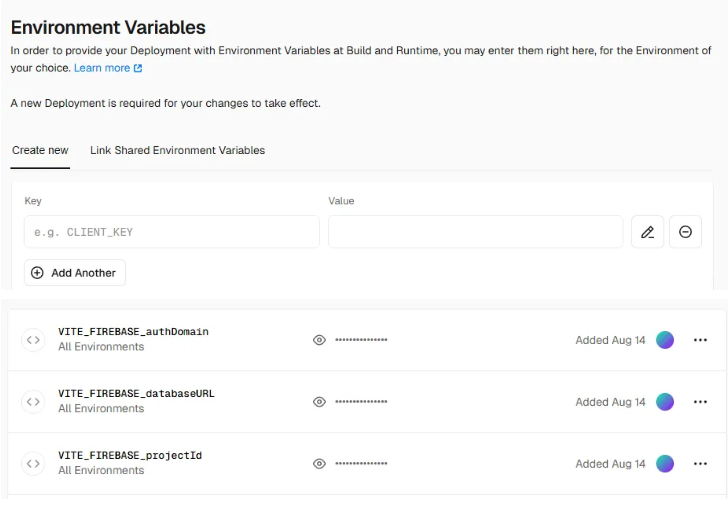Switch to Link Shared Environment Variables tab
Viewport: 728px width, 505px height.
pos(177,151)
